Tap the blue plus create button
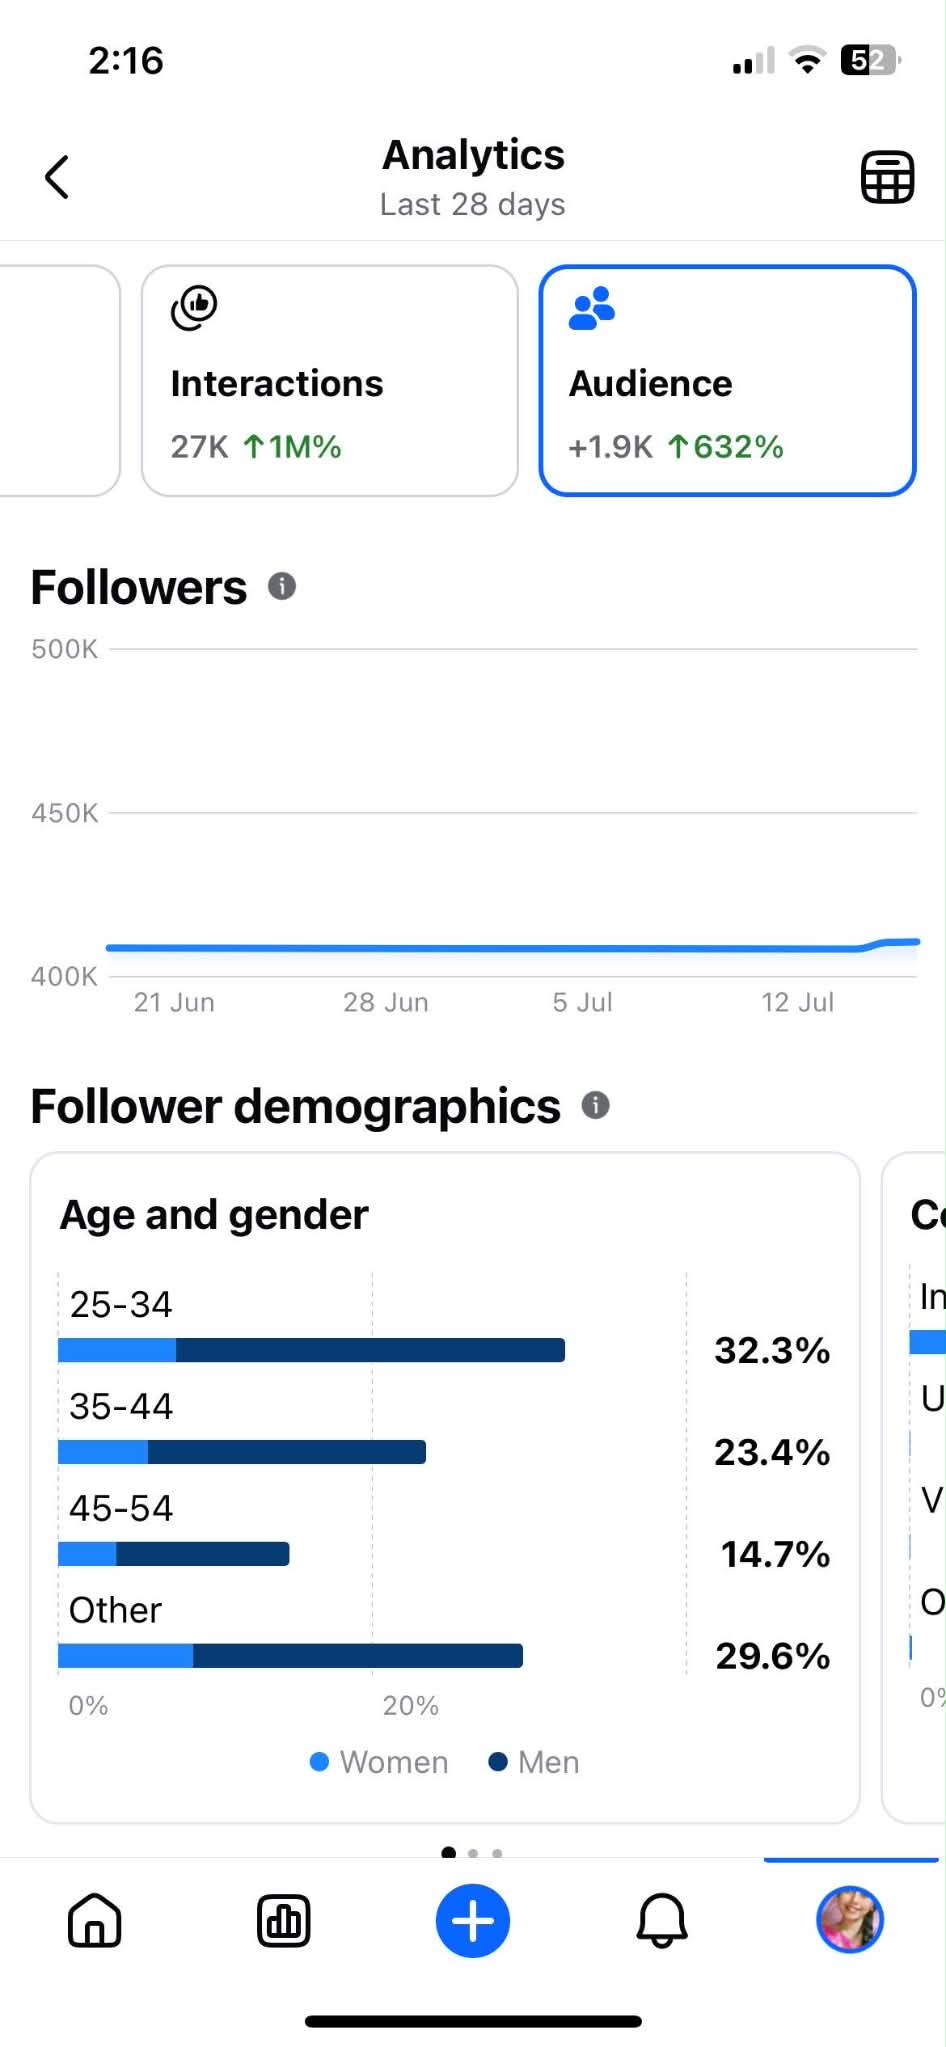The image size is (946, 2047). pos(473,1920)
